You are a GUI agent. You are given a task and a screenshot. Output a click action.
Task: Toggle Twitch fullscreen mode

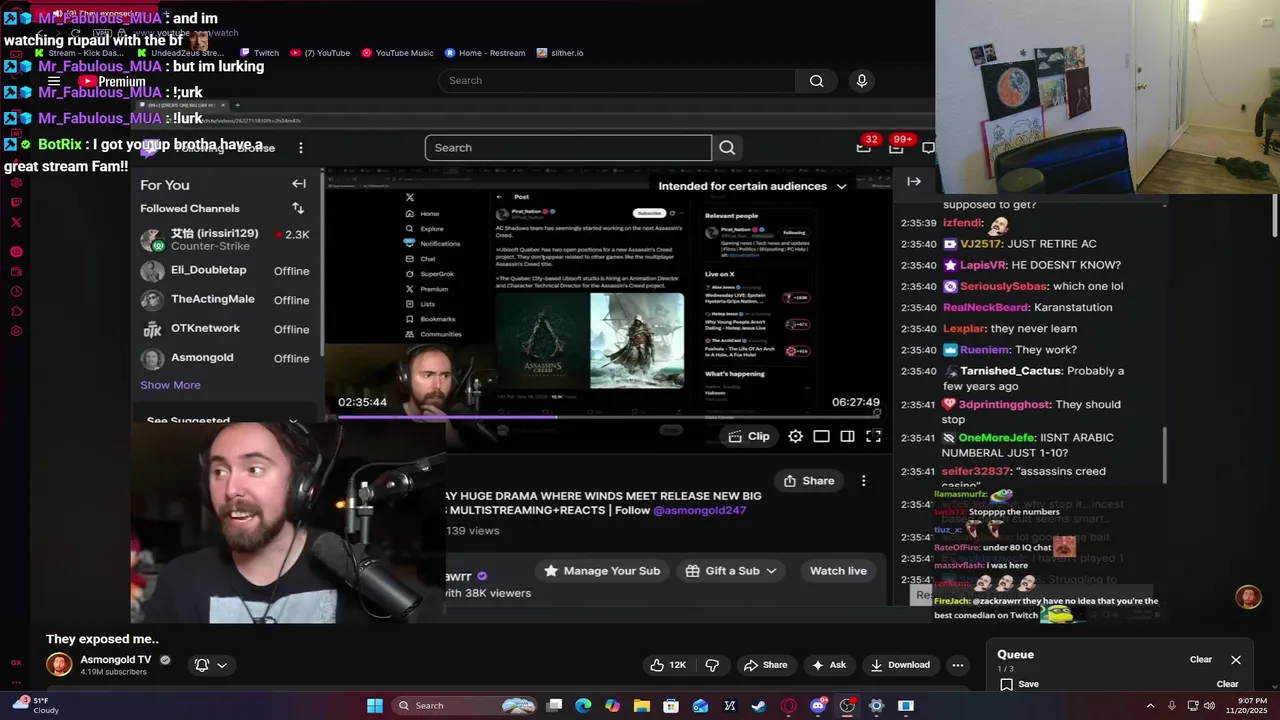click(873, 437)
